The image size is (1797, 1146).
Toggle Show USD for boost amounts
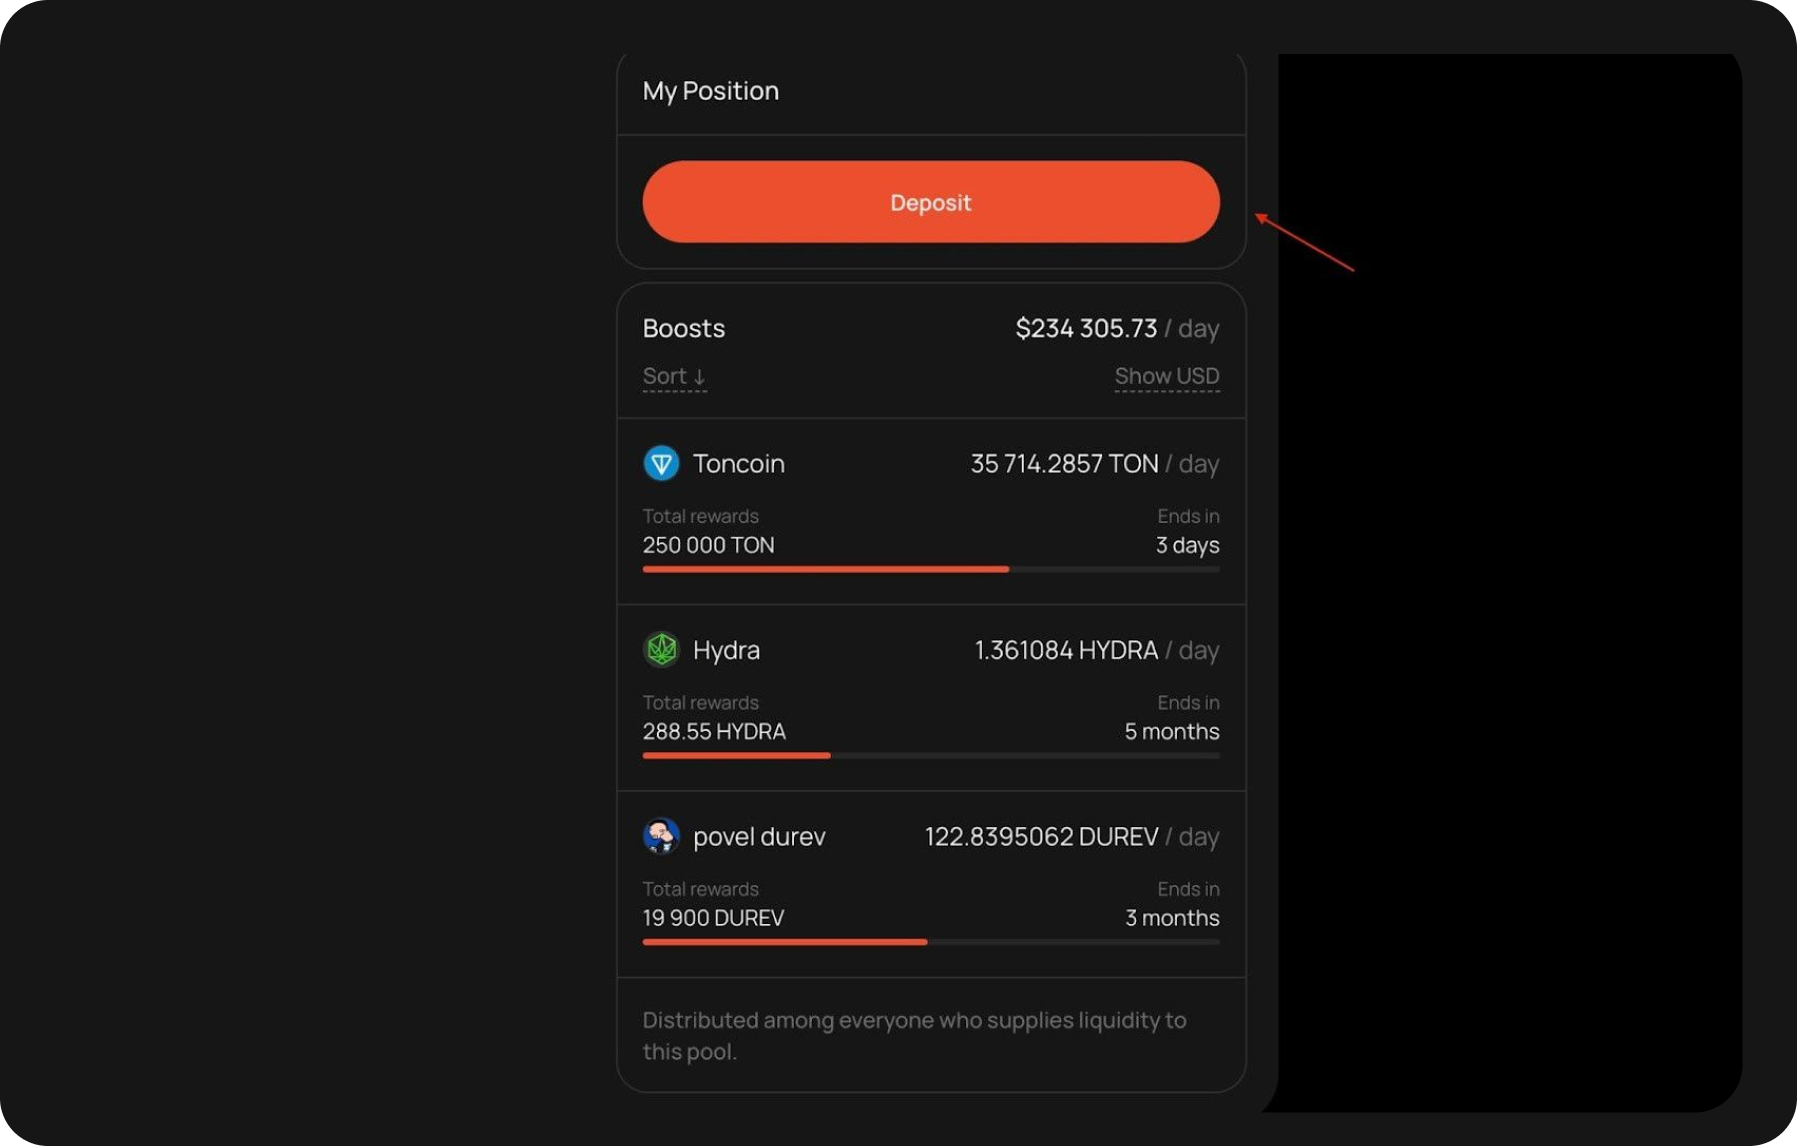coord(1166,376)
